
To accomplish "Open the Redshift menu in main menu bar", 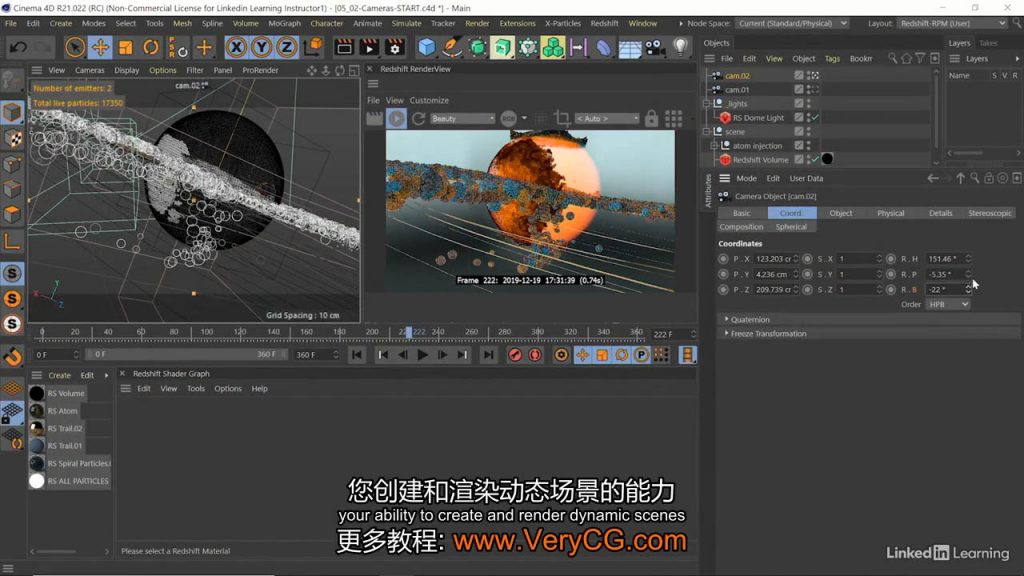I will pos(604,24).
